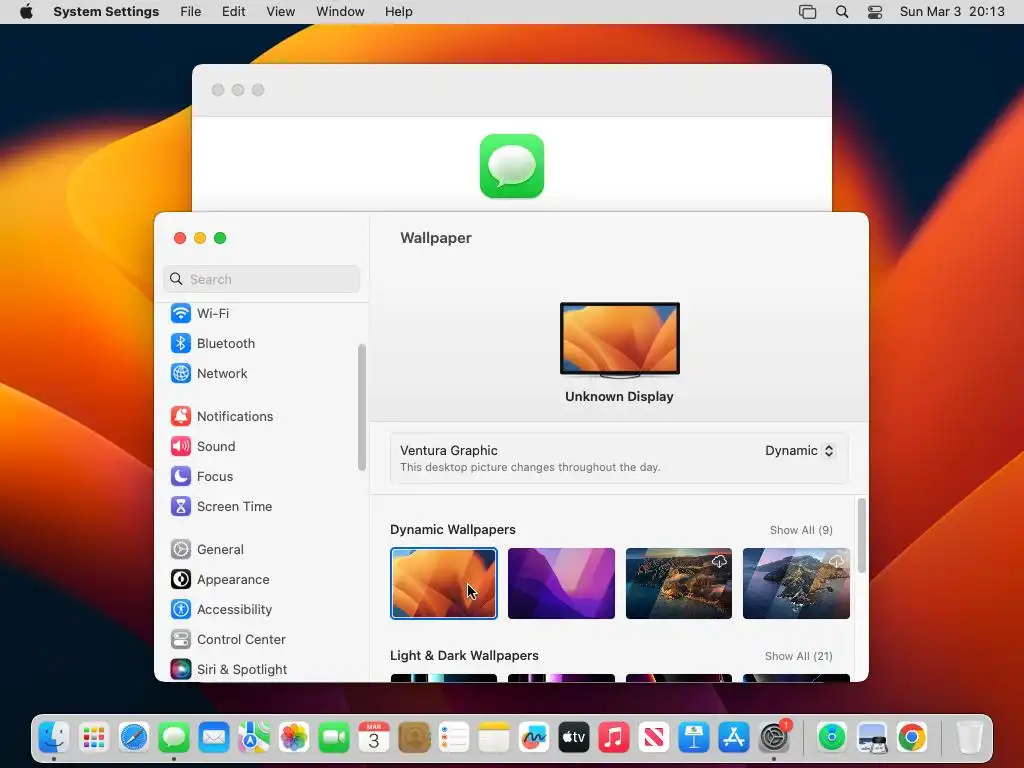Open Launchpad from the Dock
This screenshot has width=1024, height=768.
tap(94, 737)
